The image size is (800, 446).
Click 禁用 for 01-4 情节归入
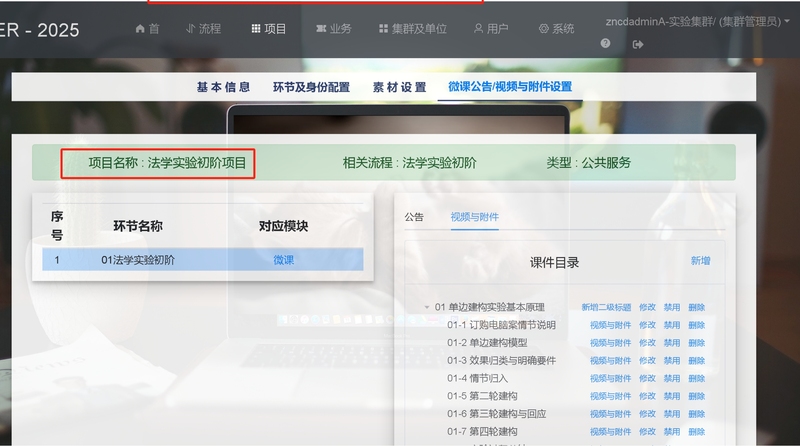click(671, 379)
